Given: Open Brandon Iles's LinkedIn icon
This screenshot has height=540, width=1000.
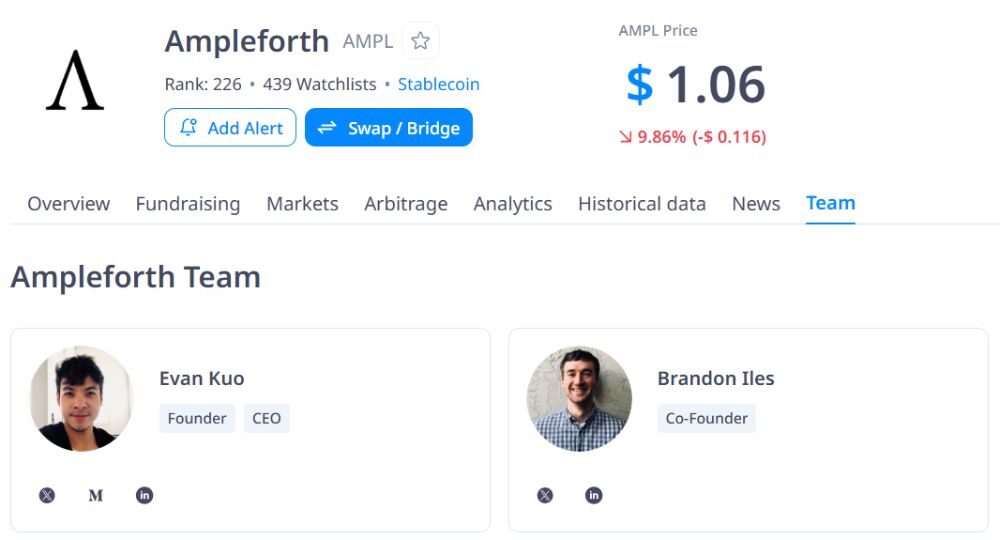Looking at the screenshot, I should click(594, 495).
